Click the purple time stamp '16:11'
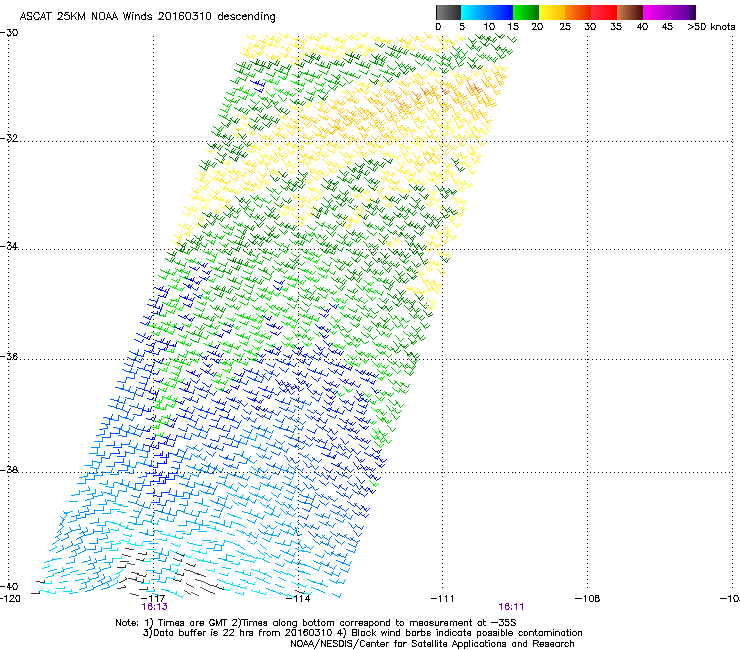The image size is (740, 650). pyautogui.click(x=512, y=607)
